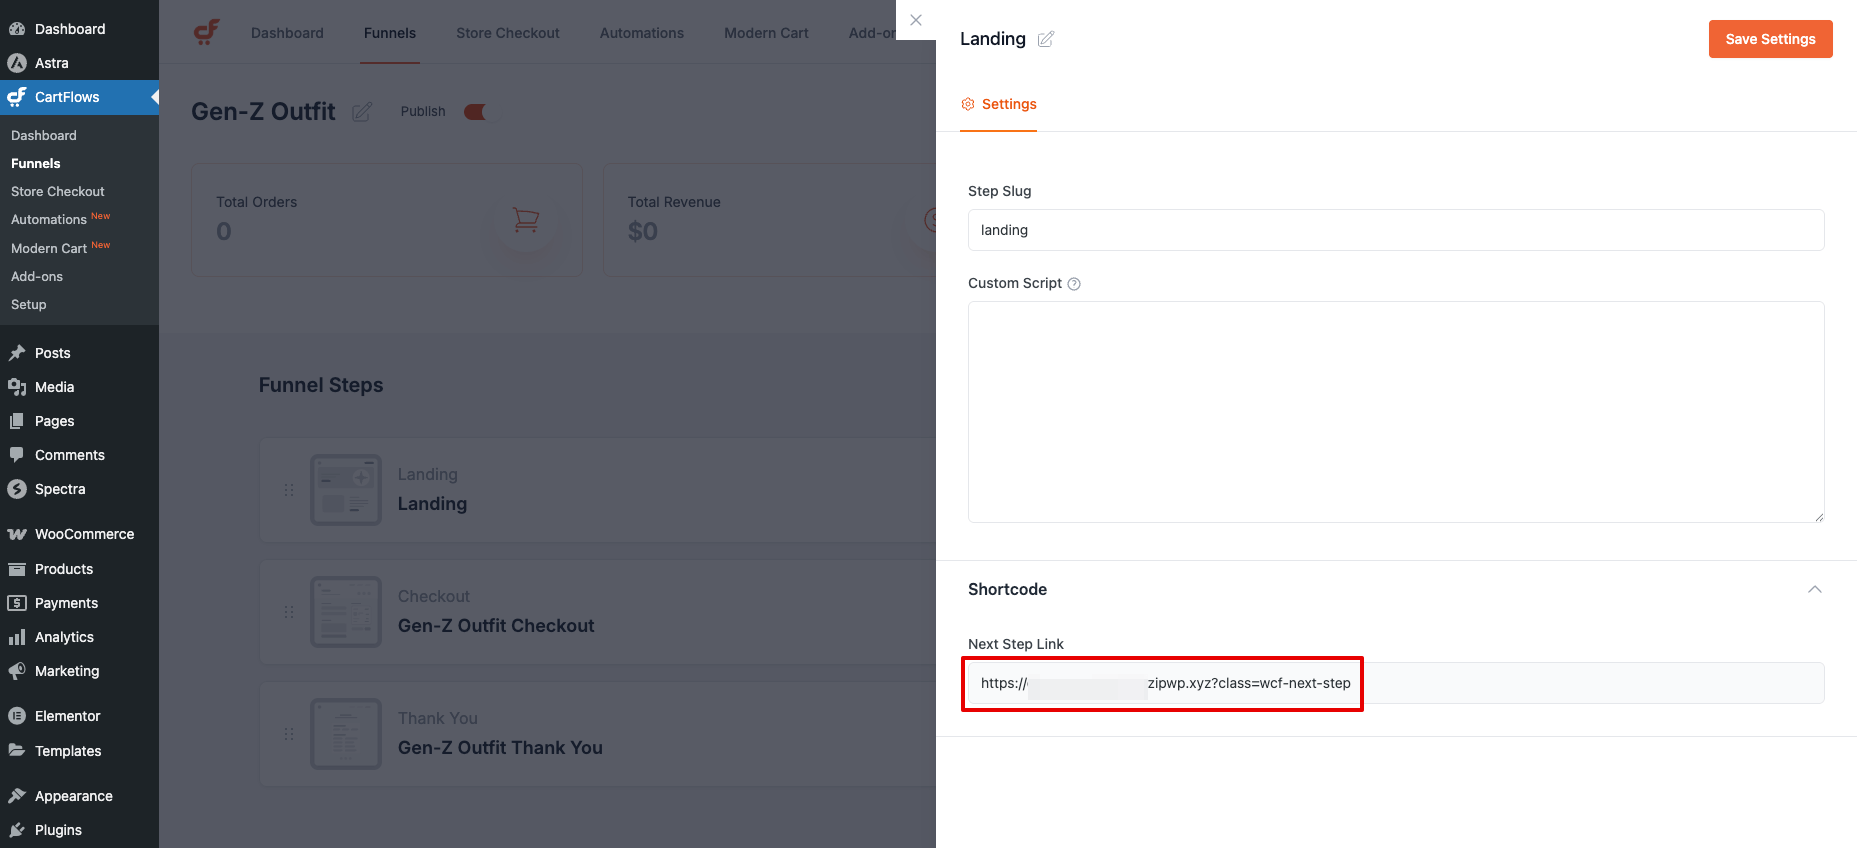Image resolution: width=1862 pixels, height=848 pixels.
Task: Click Custom Script help question icon
Action: 1074,284
